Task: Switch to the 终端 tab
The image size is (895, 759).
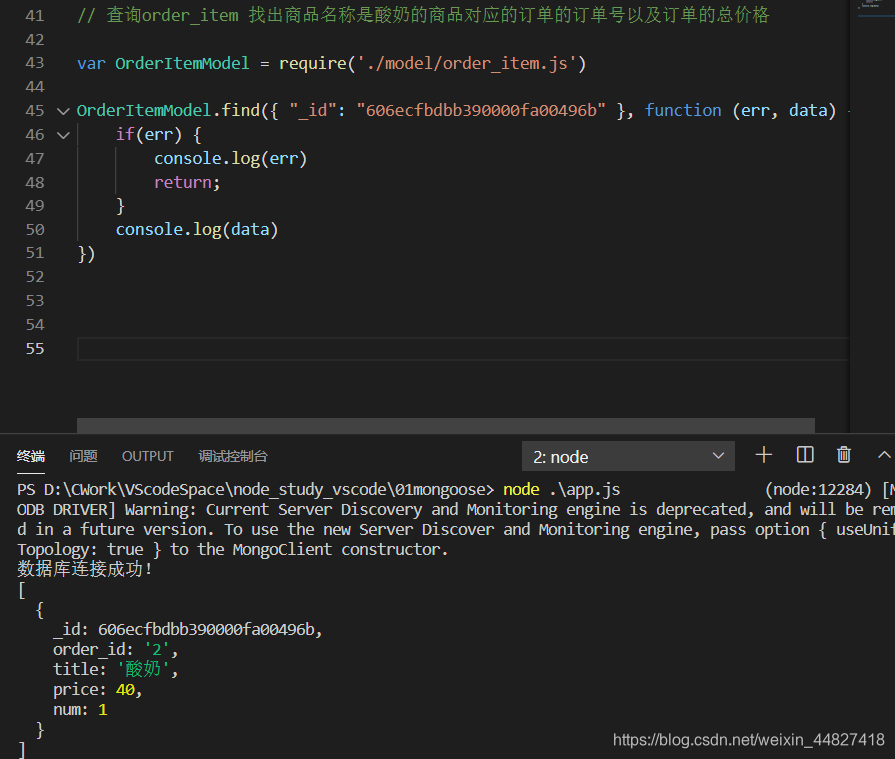Action: pos(31,456)
